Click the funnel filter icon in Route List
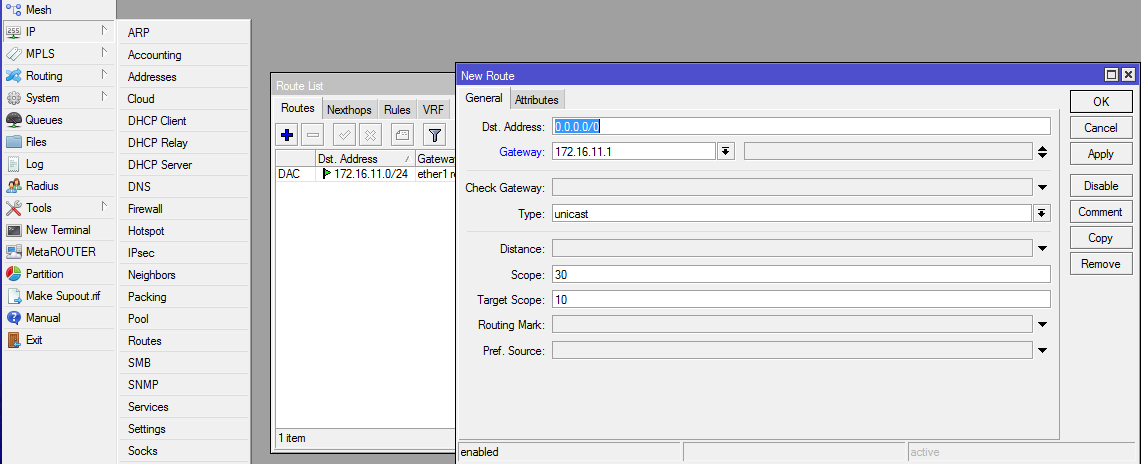 [x=434, y=135]
